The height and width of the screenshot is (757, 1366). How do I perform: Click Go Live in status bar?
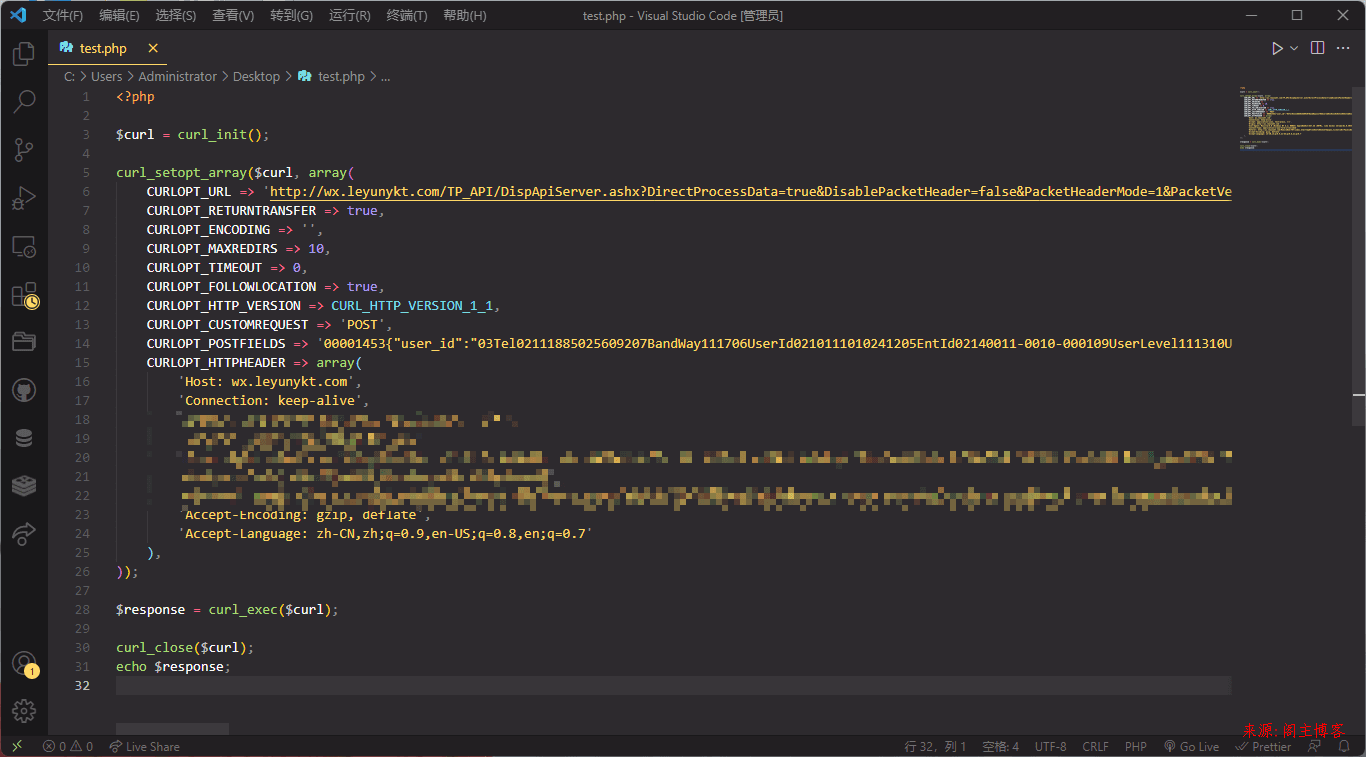[1191, 746]
